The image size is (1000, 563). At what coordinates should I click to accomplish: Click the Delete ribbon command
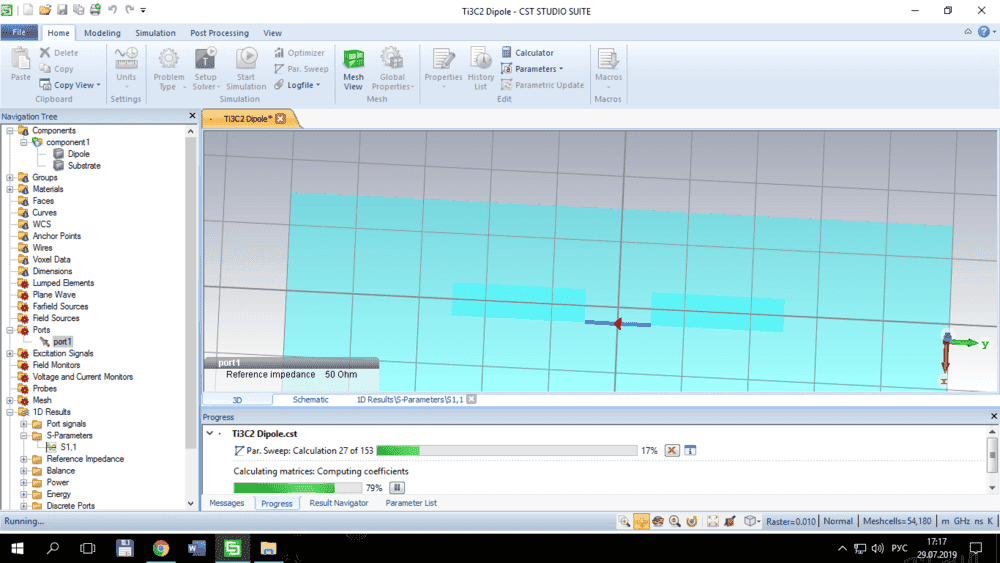click(x=59, y=53)
